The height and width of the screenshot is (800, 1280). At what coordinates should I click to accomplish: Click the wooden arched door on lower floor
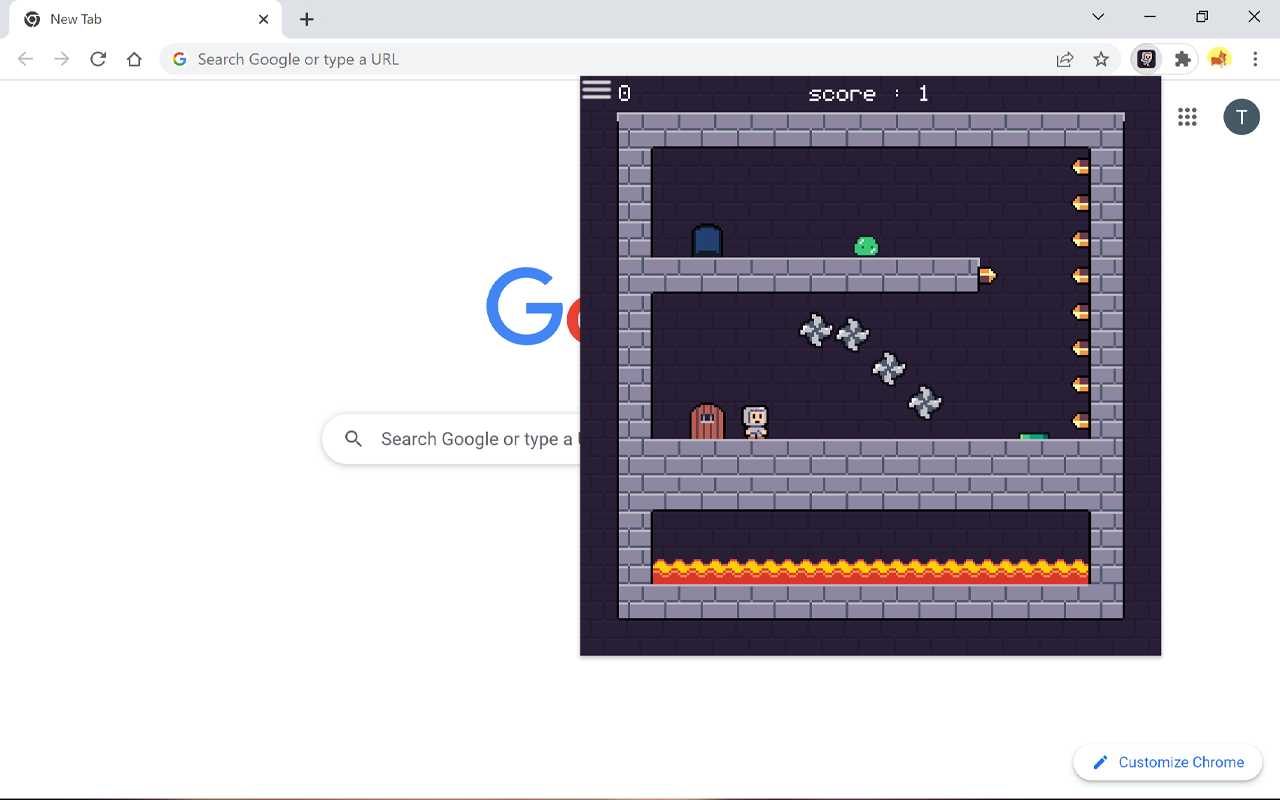707,422
